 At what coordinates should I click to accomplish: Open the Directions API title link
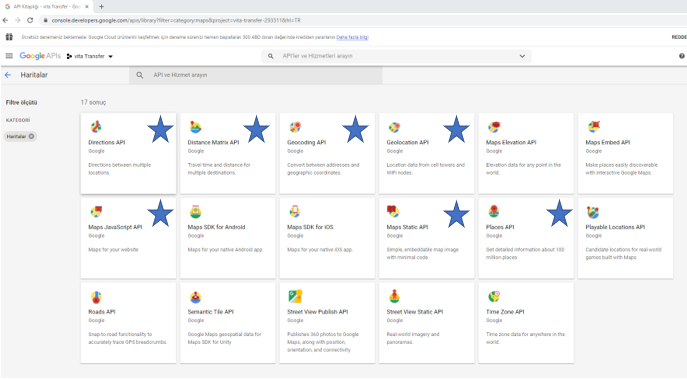tap(107, 142)
